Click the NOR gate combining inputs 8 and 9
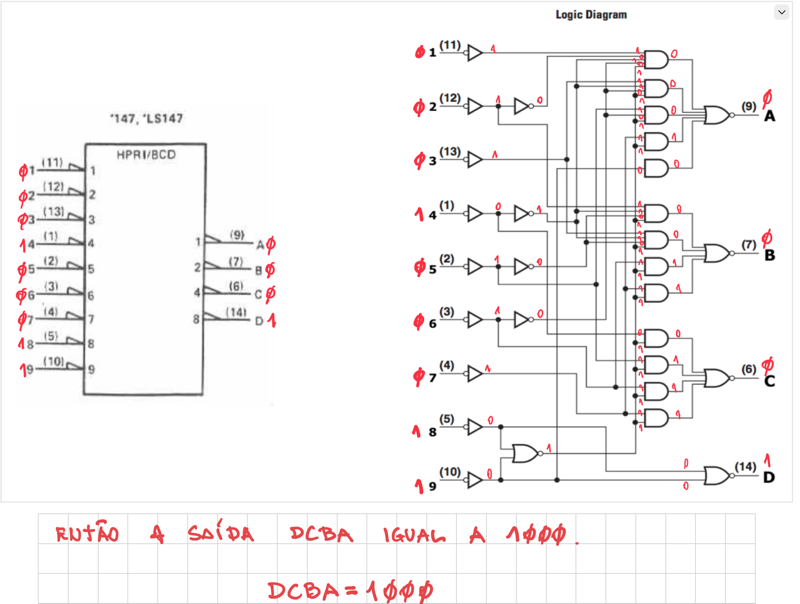800x604 pixels. (525, 453)
